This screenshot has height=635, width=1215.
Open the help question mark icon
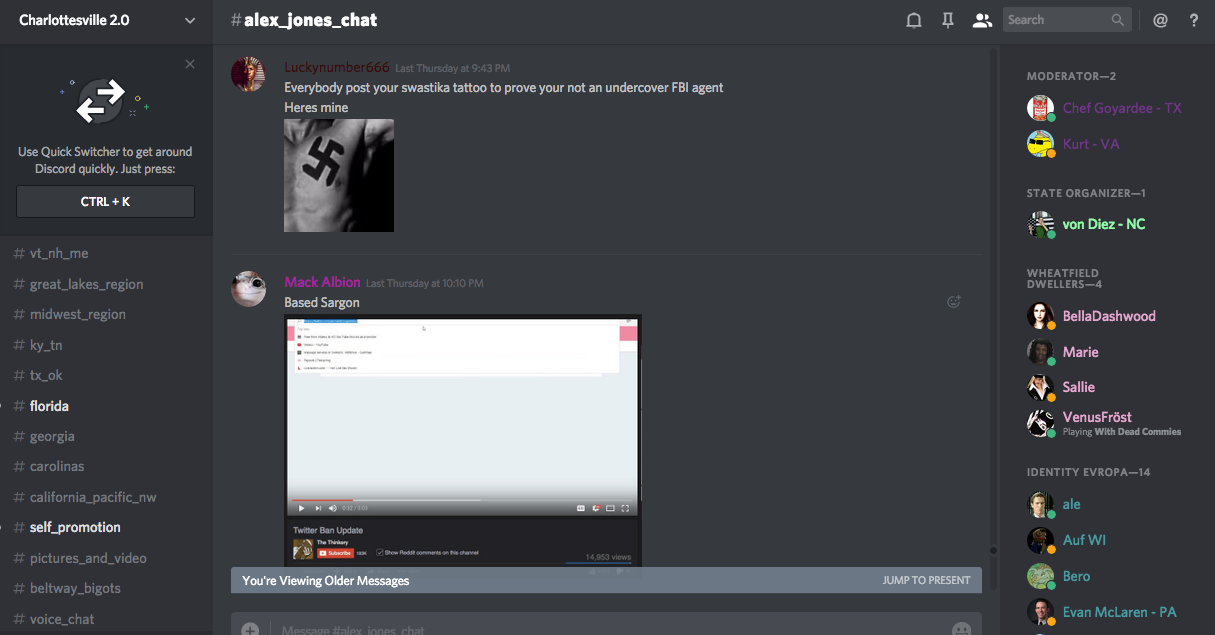1194,20
